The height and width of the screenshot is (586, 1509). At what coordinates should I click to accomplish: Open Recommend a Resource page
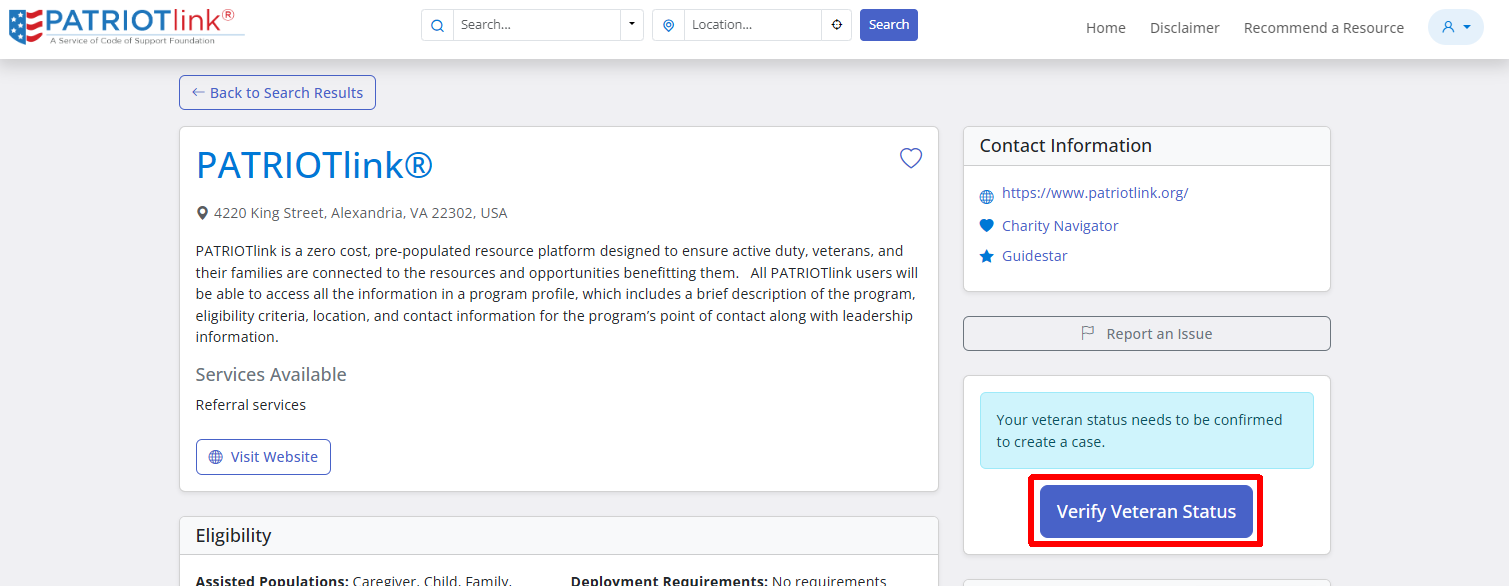[x=1324, y=28]
